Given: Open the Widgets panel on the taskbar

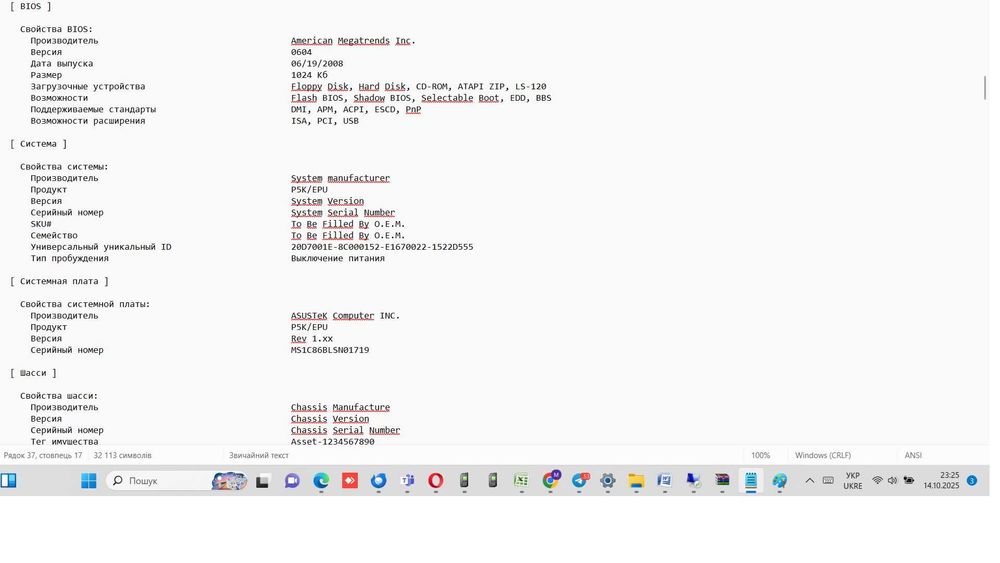Looking at the screenshot, I should point(9,480).
